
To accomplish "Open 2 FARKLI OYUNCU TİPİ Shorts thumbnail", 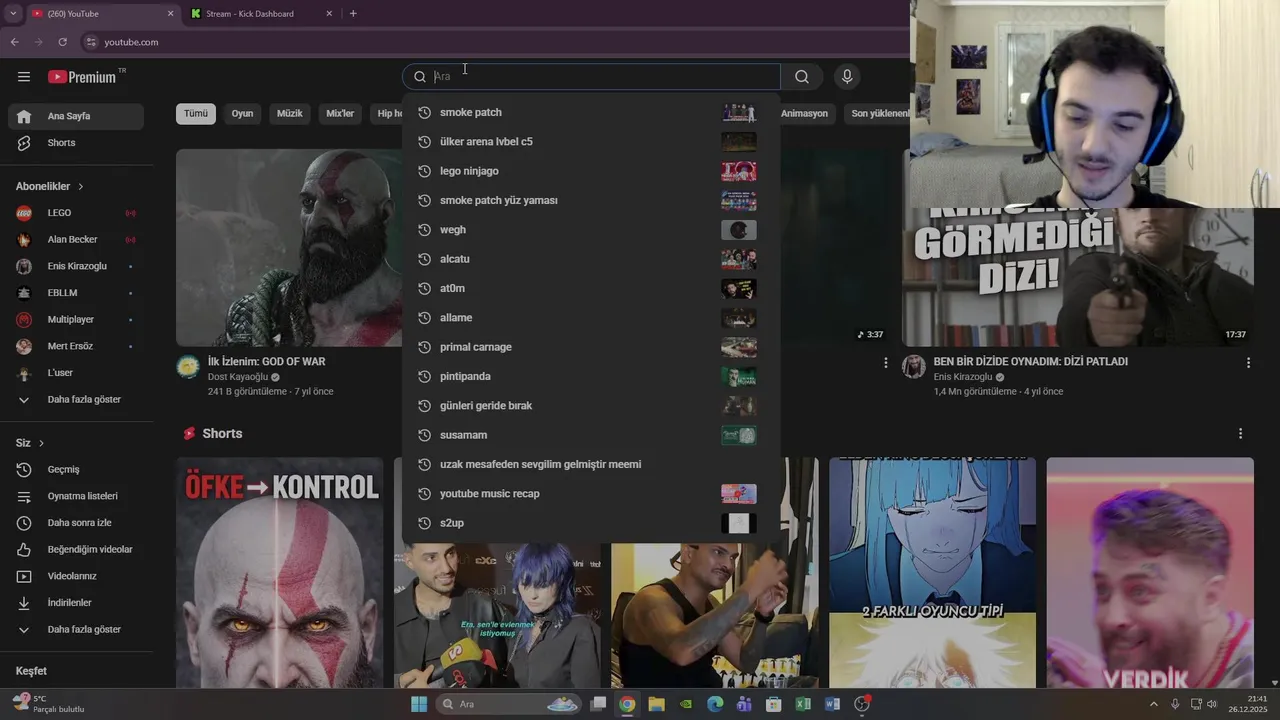I will [x=932, y=573].
